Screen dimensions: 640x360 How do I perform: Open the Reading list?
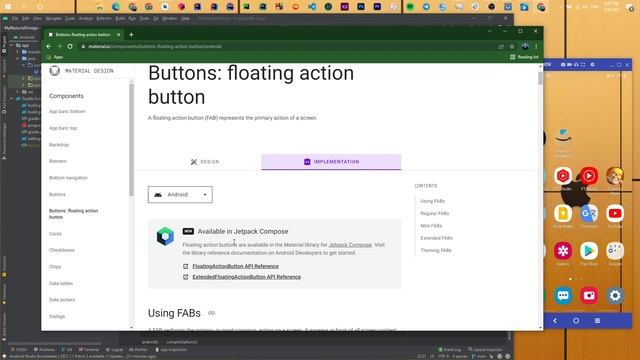pyautogui.click(x=524, y=57)
